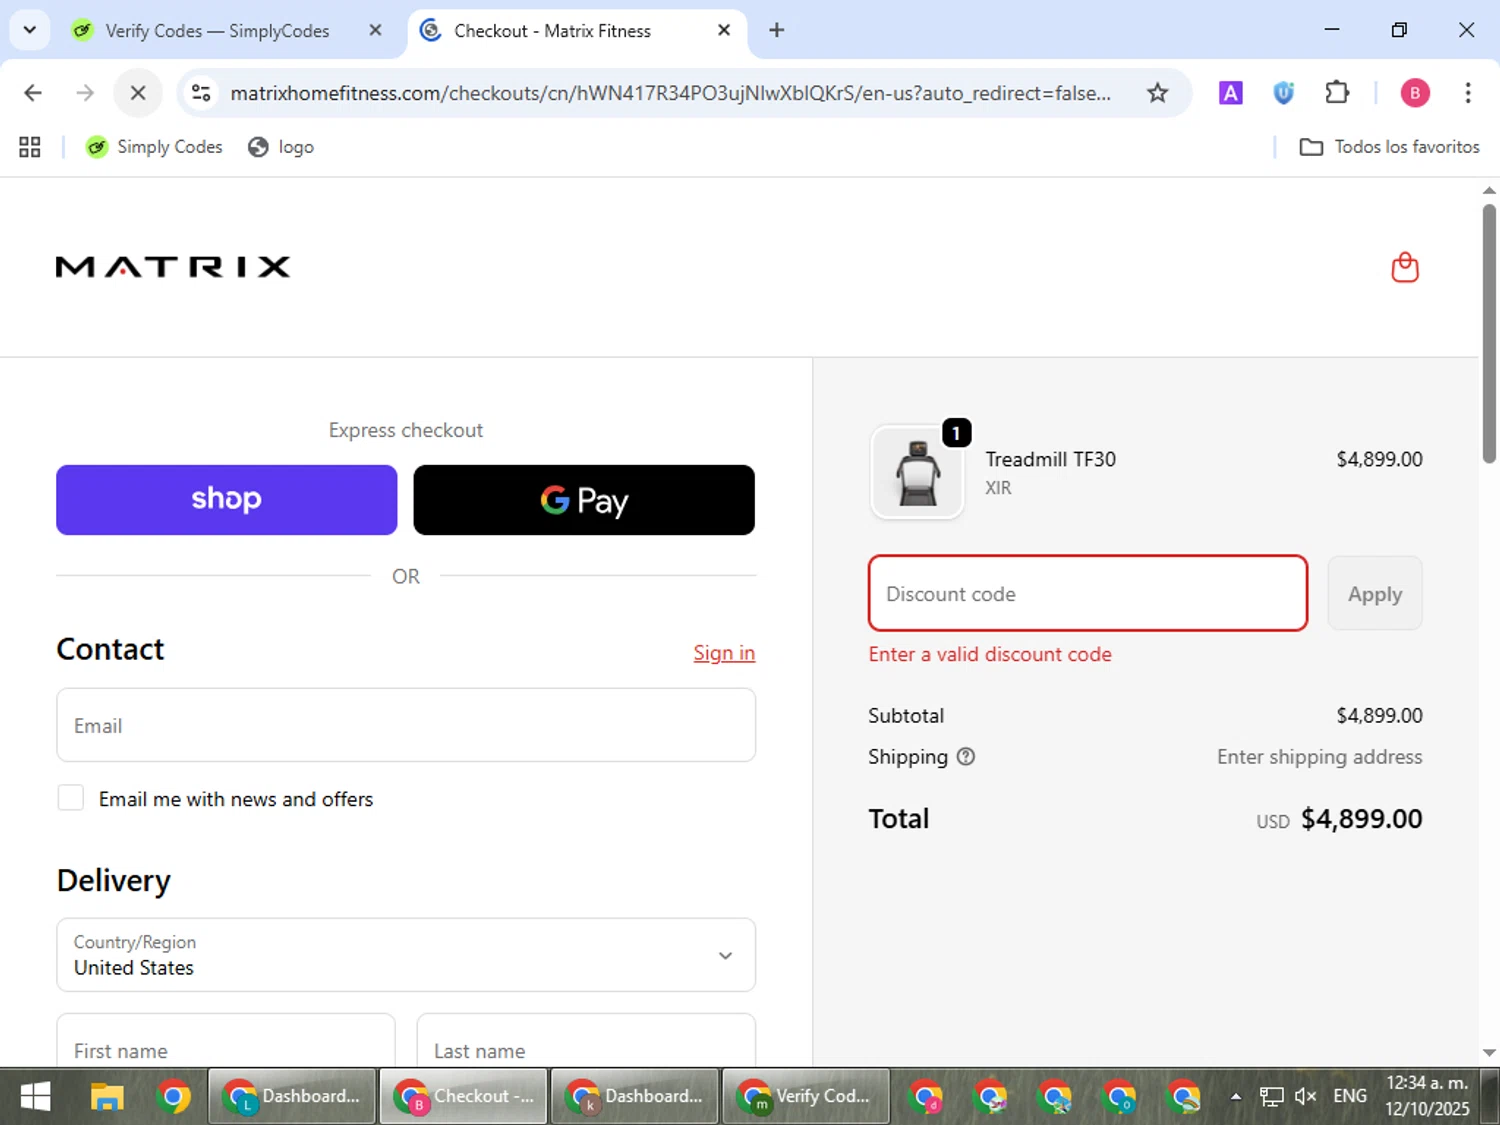Image resolution: width=1500 pixels, height=1125 pixels.
Task: Close the Checkout - Matrix Fitness tab
Action: (x=724, y=30)
